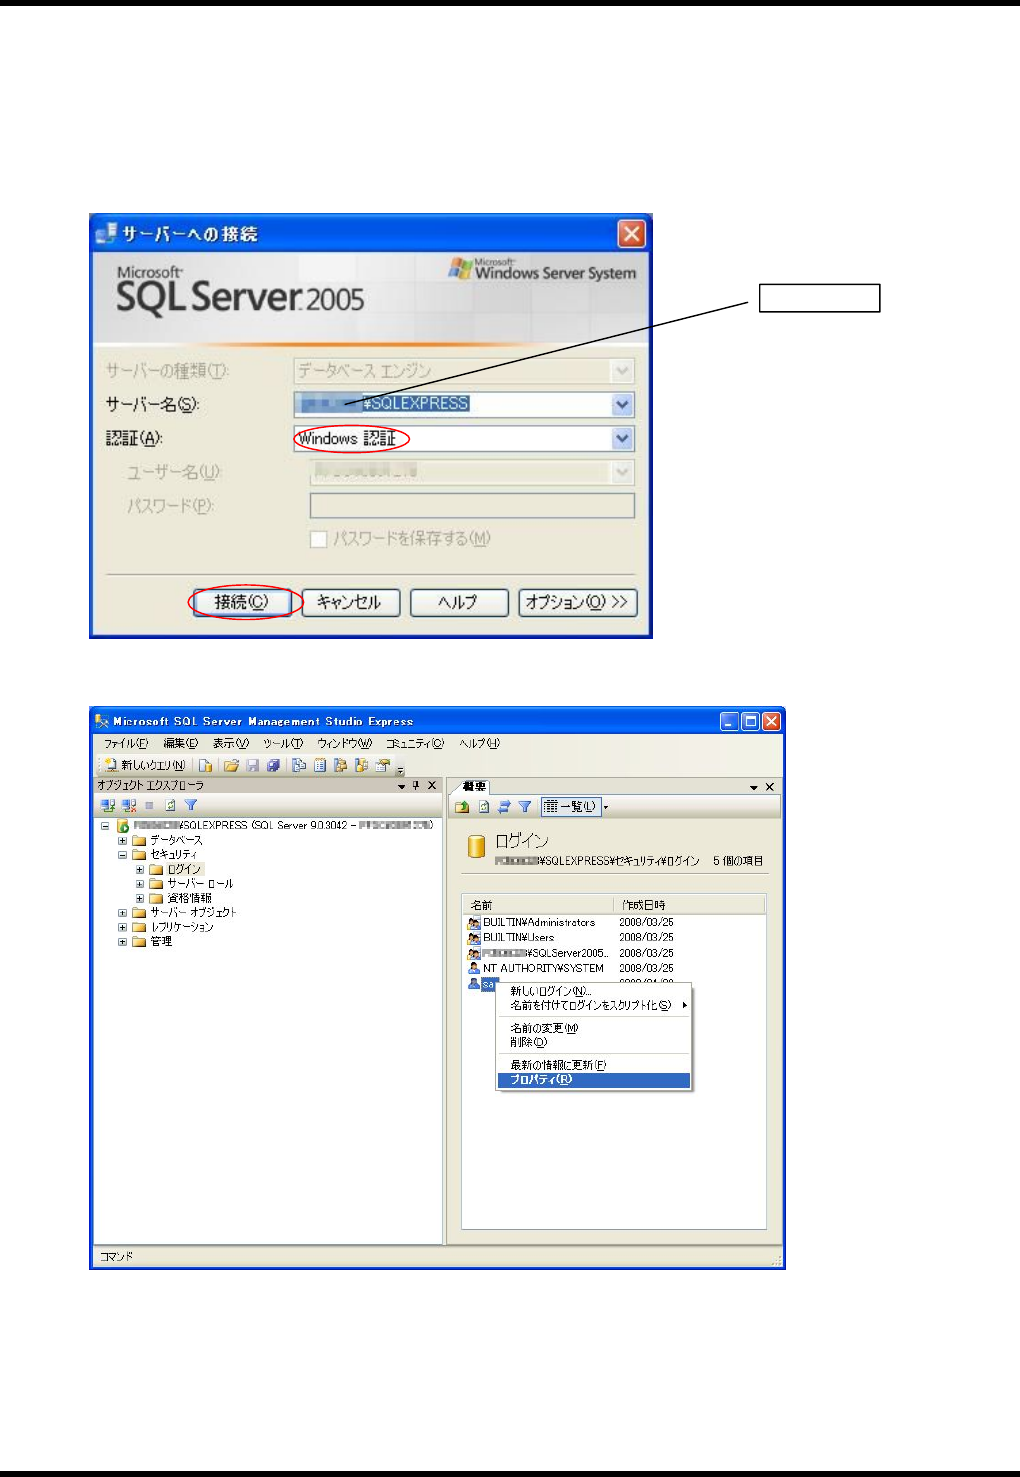This screenshot has width=1020, height=1477.
Task: Click the save toolbar icon
Action: pos(253,766)
